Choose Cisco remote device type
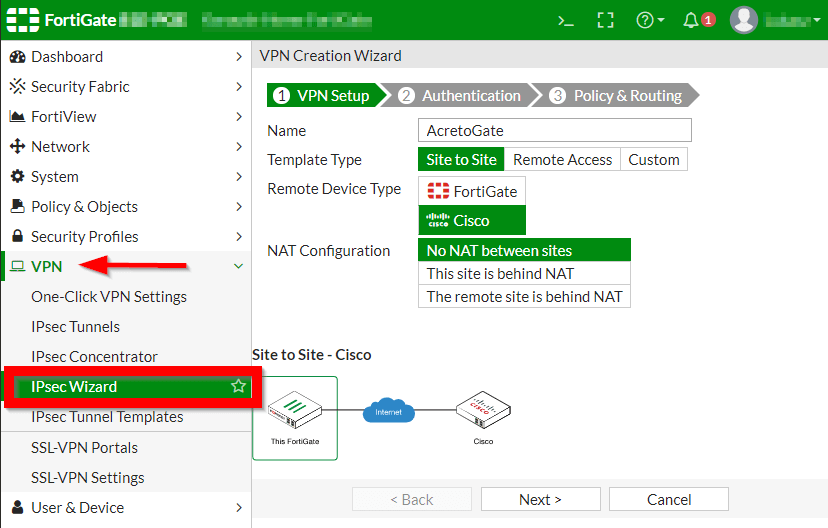The width and height of the screenshot is (828, 528). click(x=472, y=220)
